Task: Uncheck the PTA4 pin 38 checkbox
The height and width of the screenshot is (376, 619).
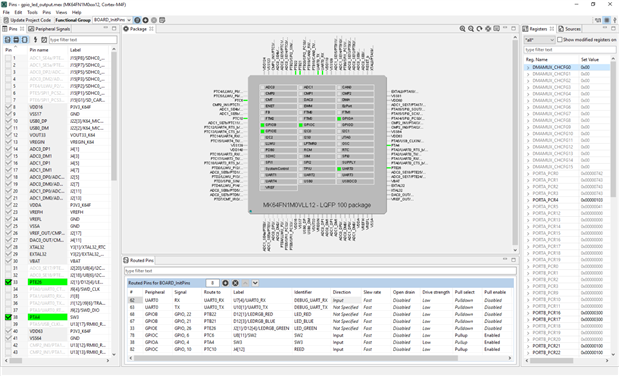Action: 8,317
